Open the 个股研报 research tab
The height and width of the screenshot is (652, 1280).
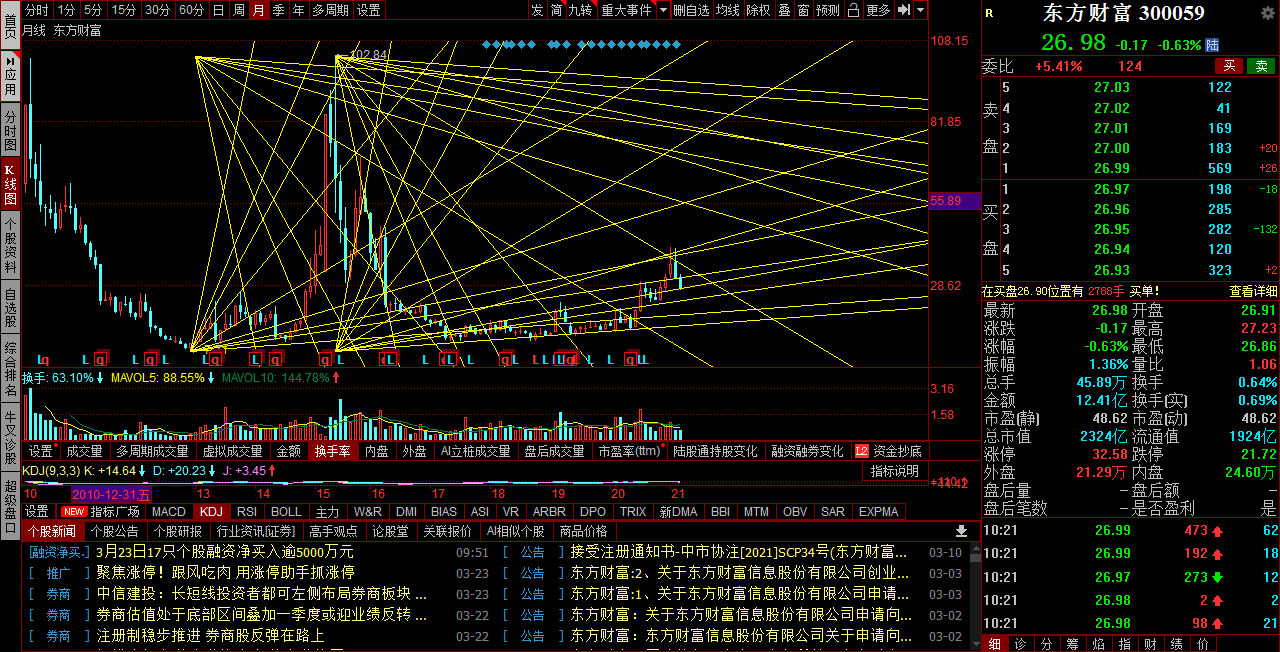177,531
